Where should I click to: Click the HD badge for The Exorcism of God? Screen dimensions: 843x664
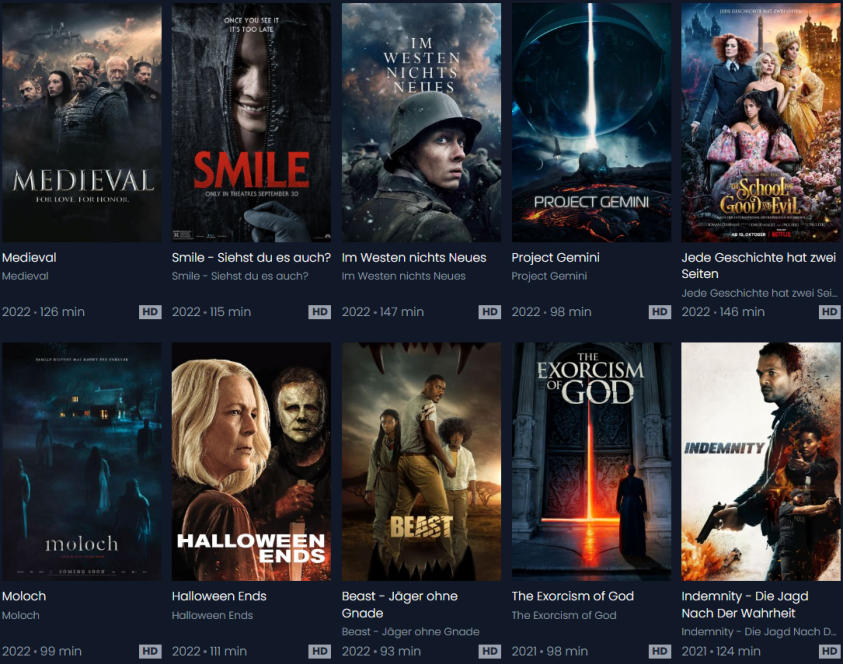[x=660, y=652]
